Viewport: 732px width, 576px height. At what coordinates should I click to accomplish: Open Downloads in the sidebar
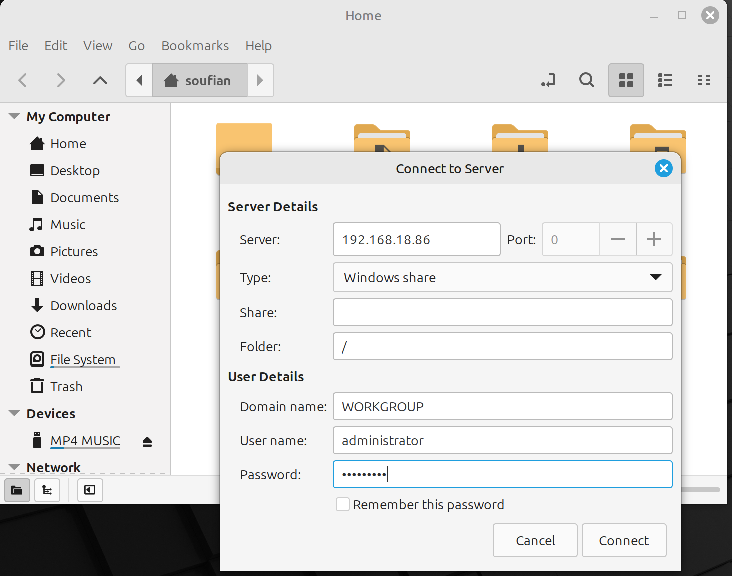tap(83, 306)
